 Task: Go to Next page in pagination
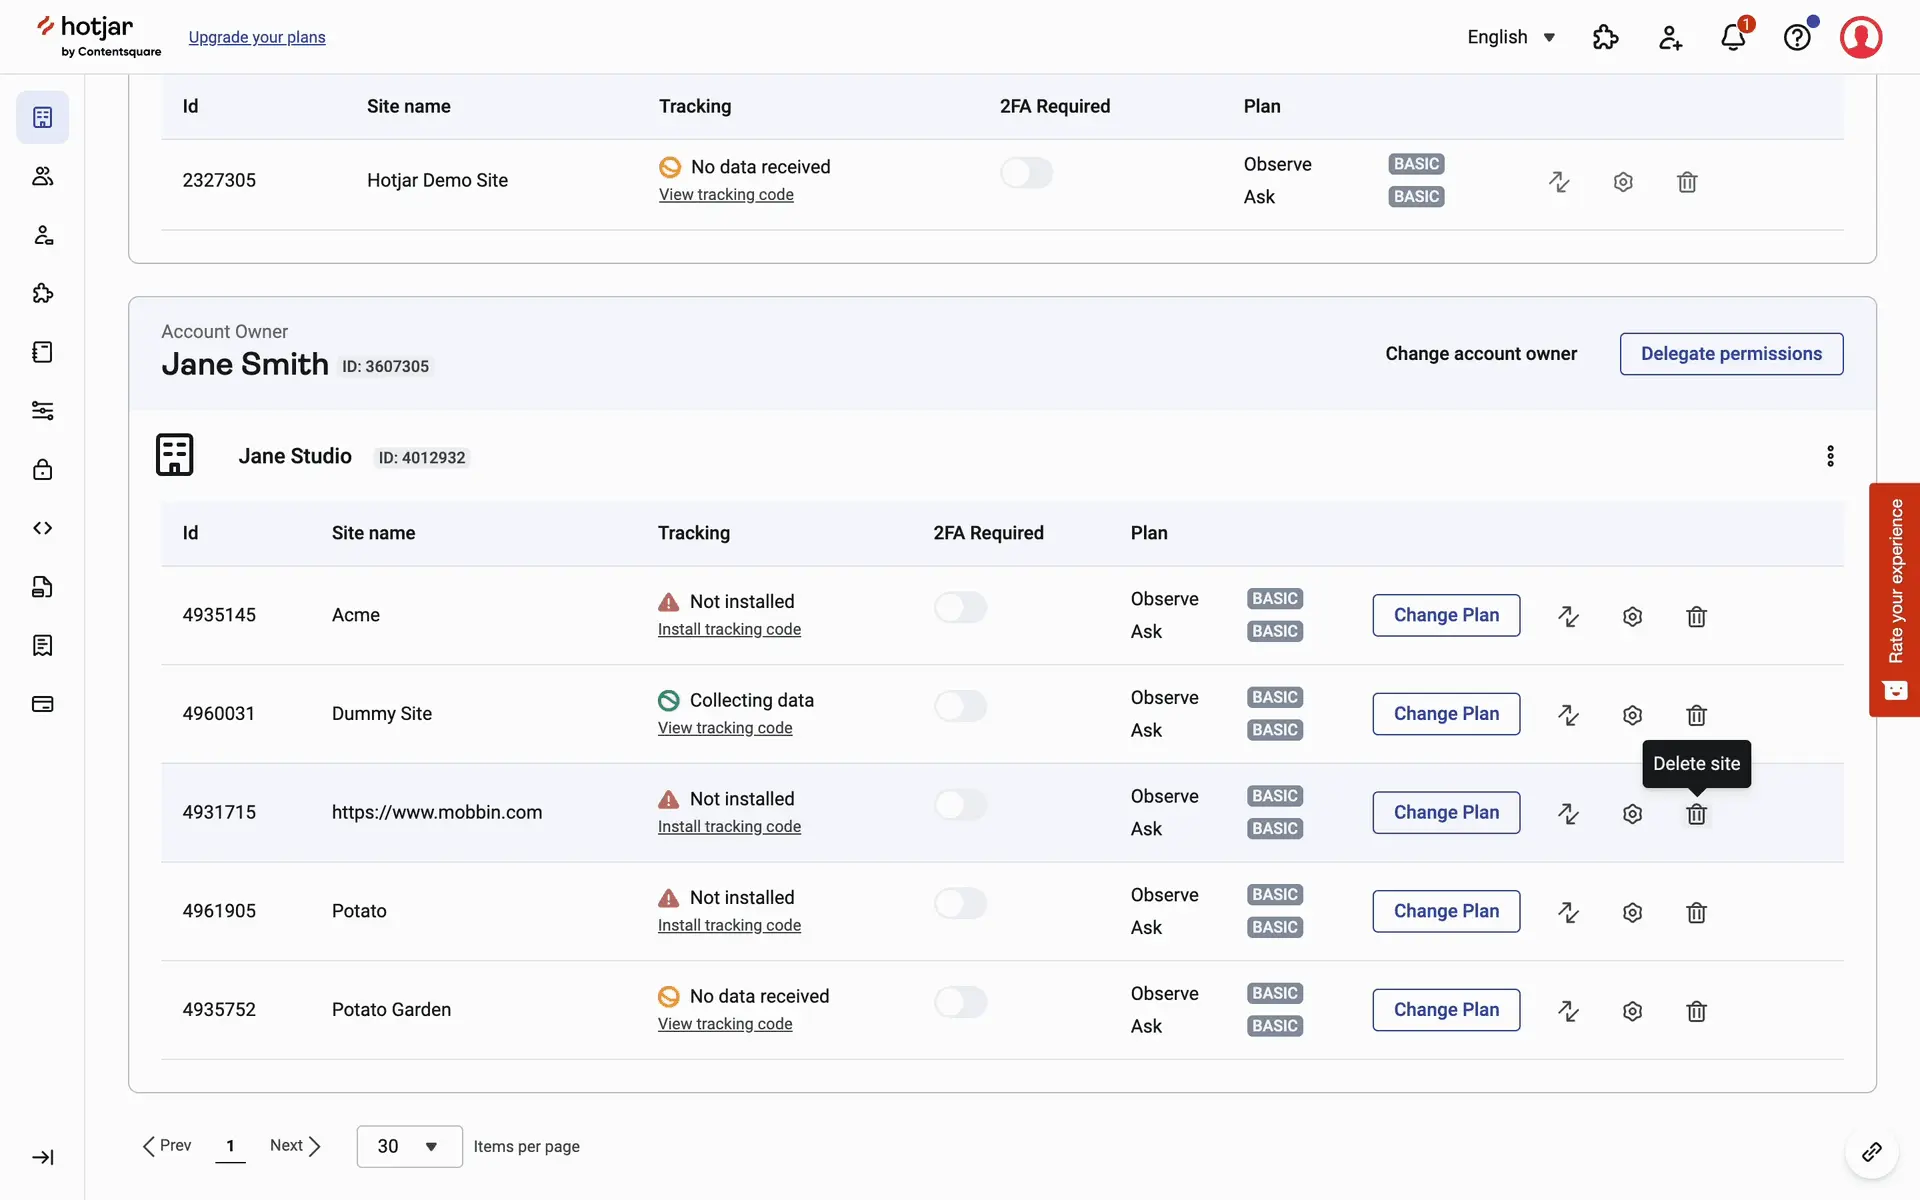[295, 1146]
